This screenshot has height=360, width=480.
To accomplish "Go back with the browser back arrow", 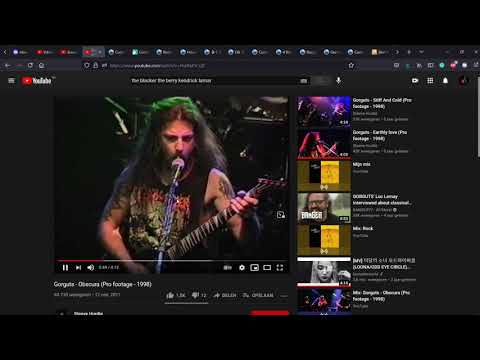I will pyautogui.click(x=7, y=65).
